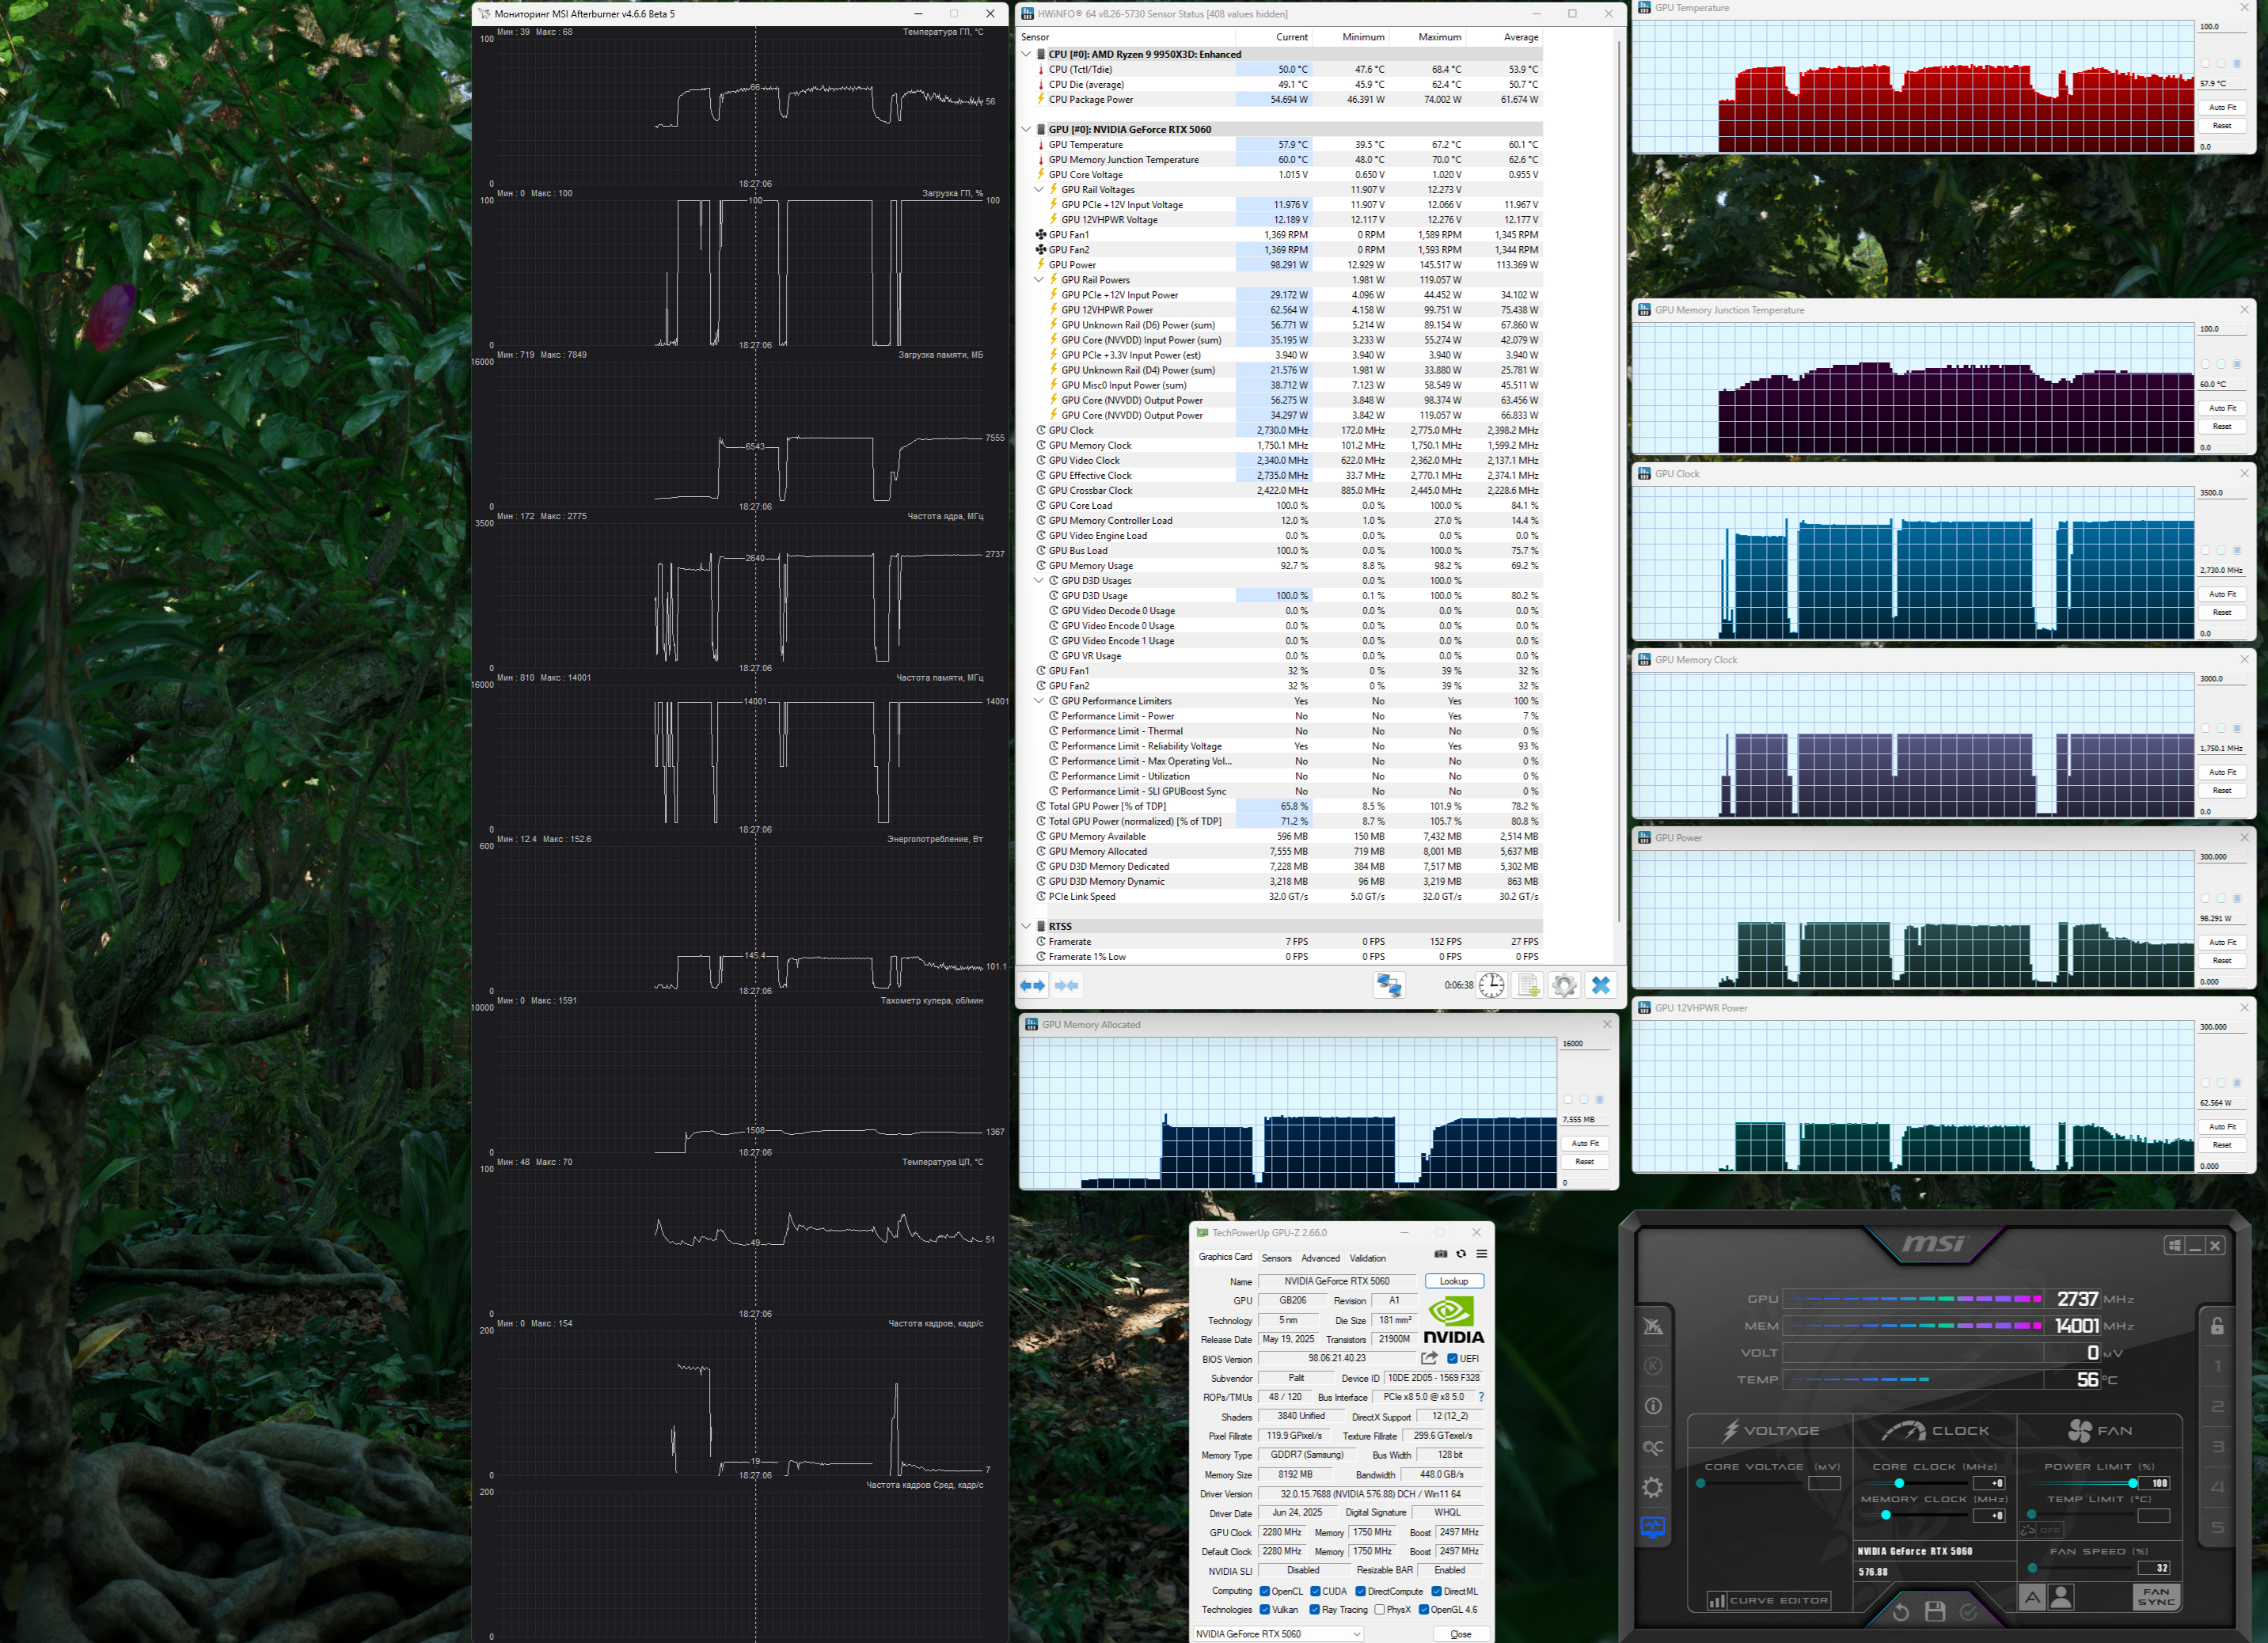
Task: Collapse the GPU Performance Limiters group
Action: point(1039,701)
